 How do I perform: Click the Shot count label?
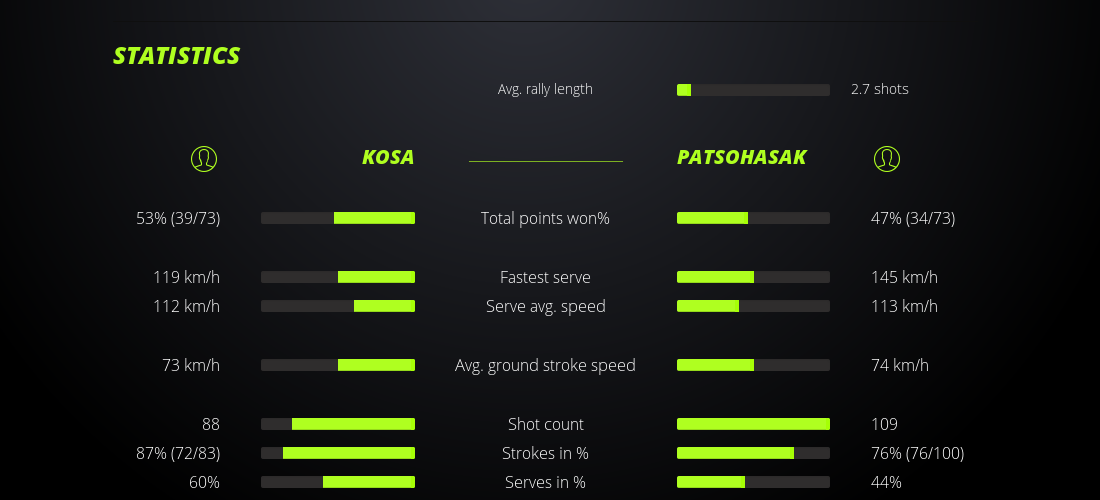545,424
